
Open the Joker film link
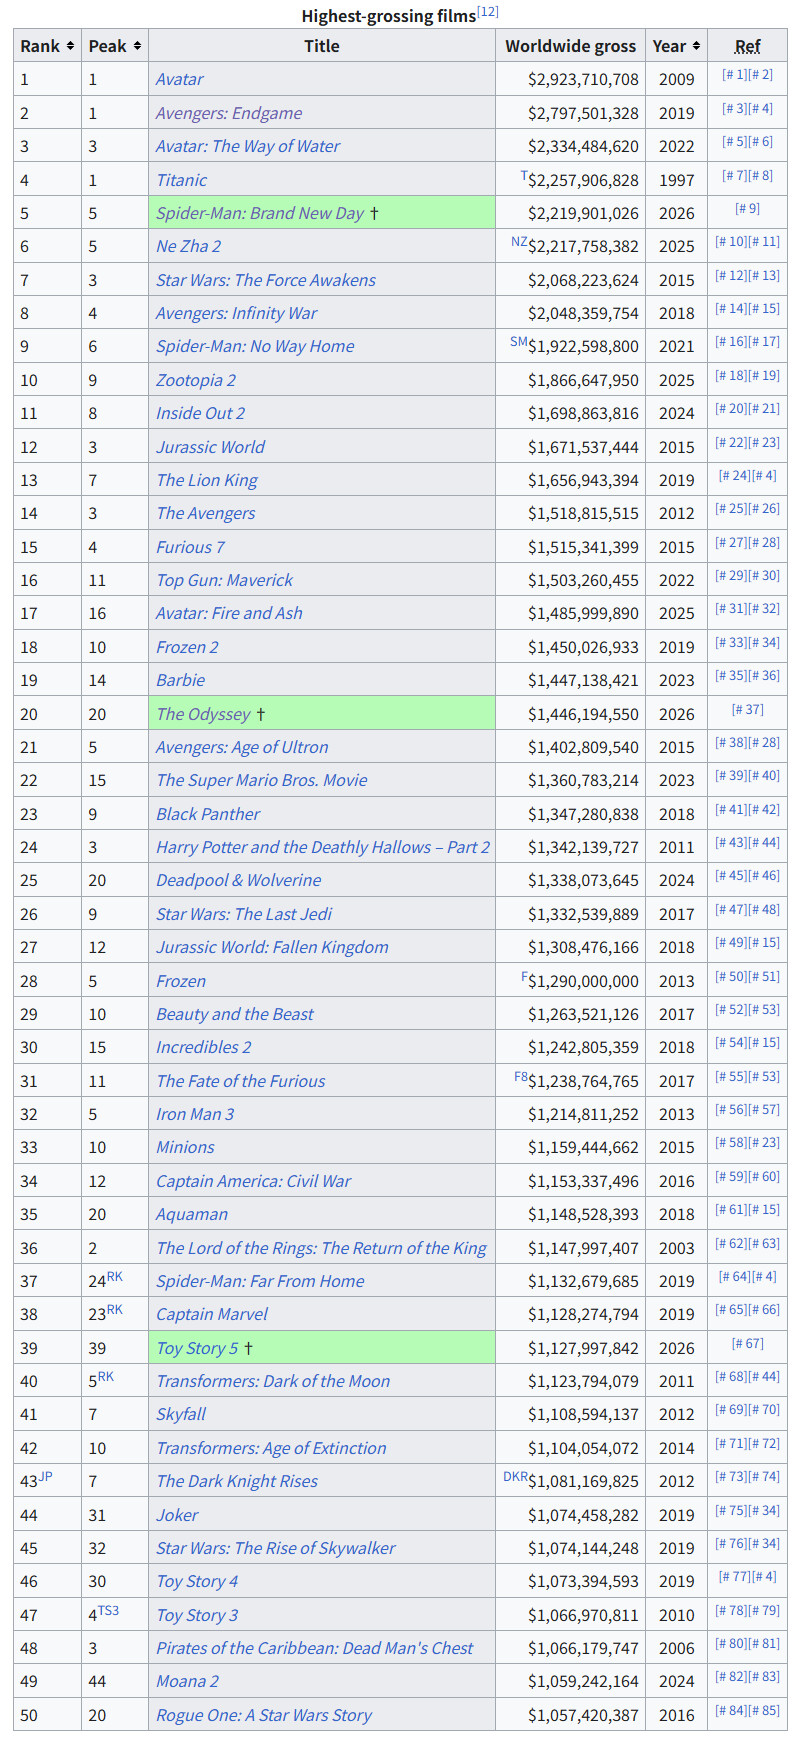click(177, 1515)
